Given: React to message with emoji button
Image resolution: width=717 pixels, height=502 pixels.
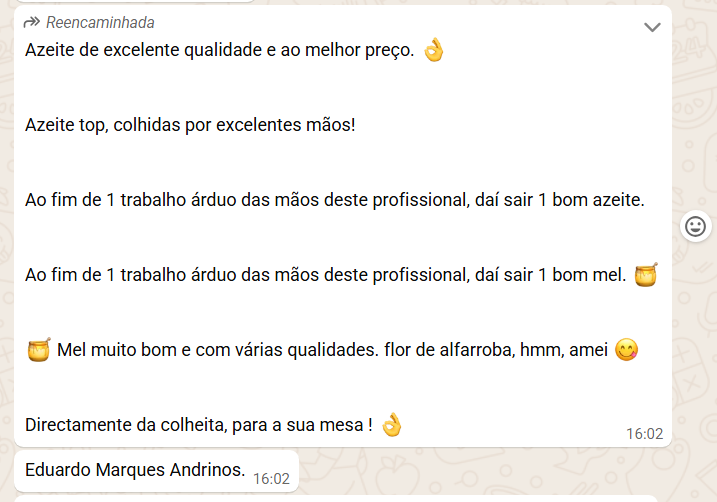Looking at the screenshot, I should (695, 226).
